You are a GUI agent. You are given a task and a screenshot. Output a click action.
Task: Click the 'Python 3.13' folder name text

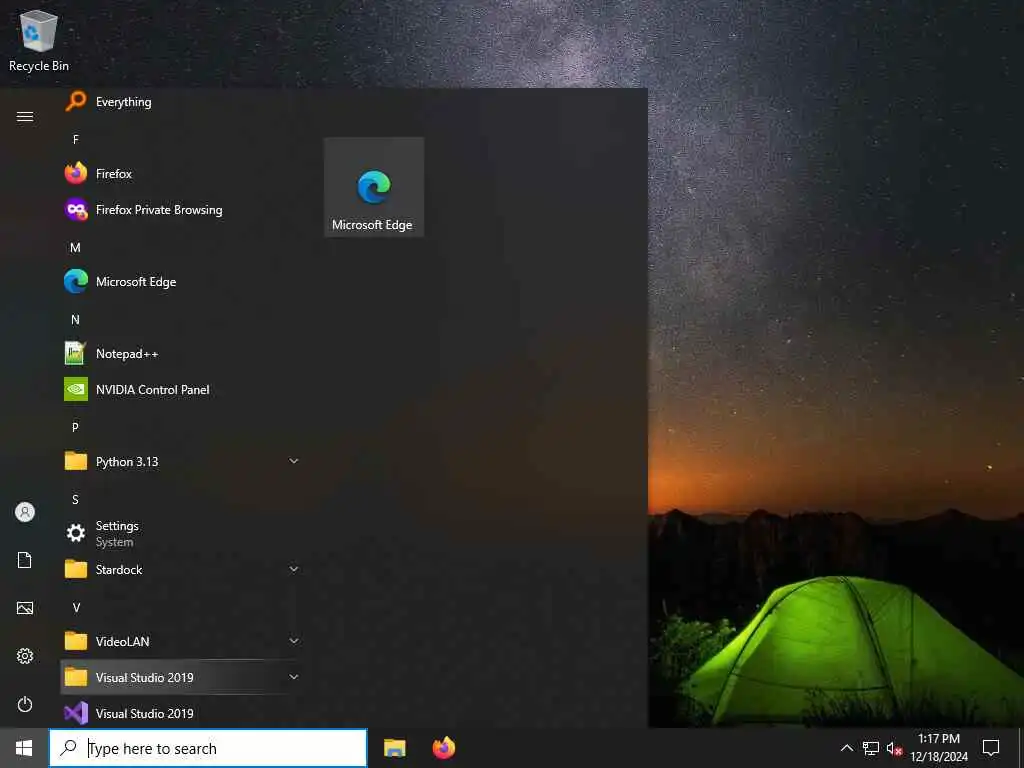[x=127, y=462]
